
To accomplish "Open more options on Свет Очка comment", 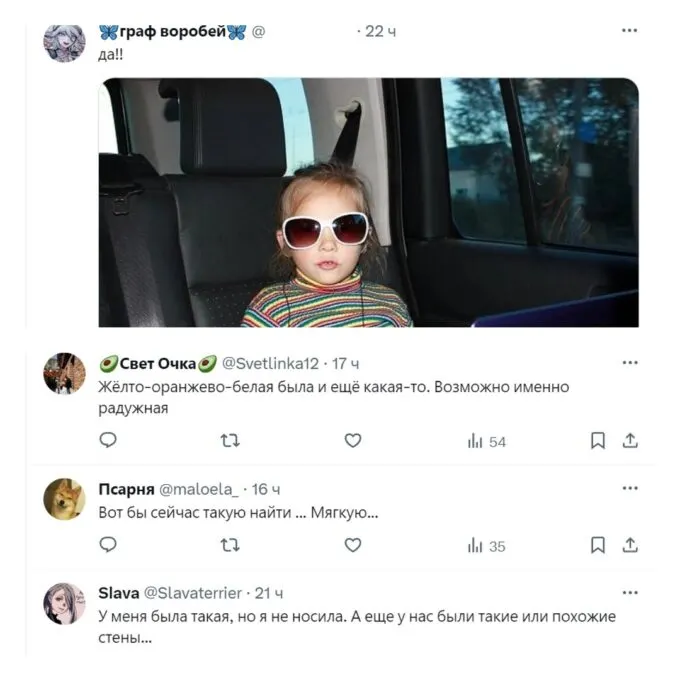I will click(629, 362).
